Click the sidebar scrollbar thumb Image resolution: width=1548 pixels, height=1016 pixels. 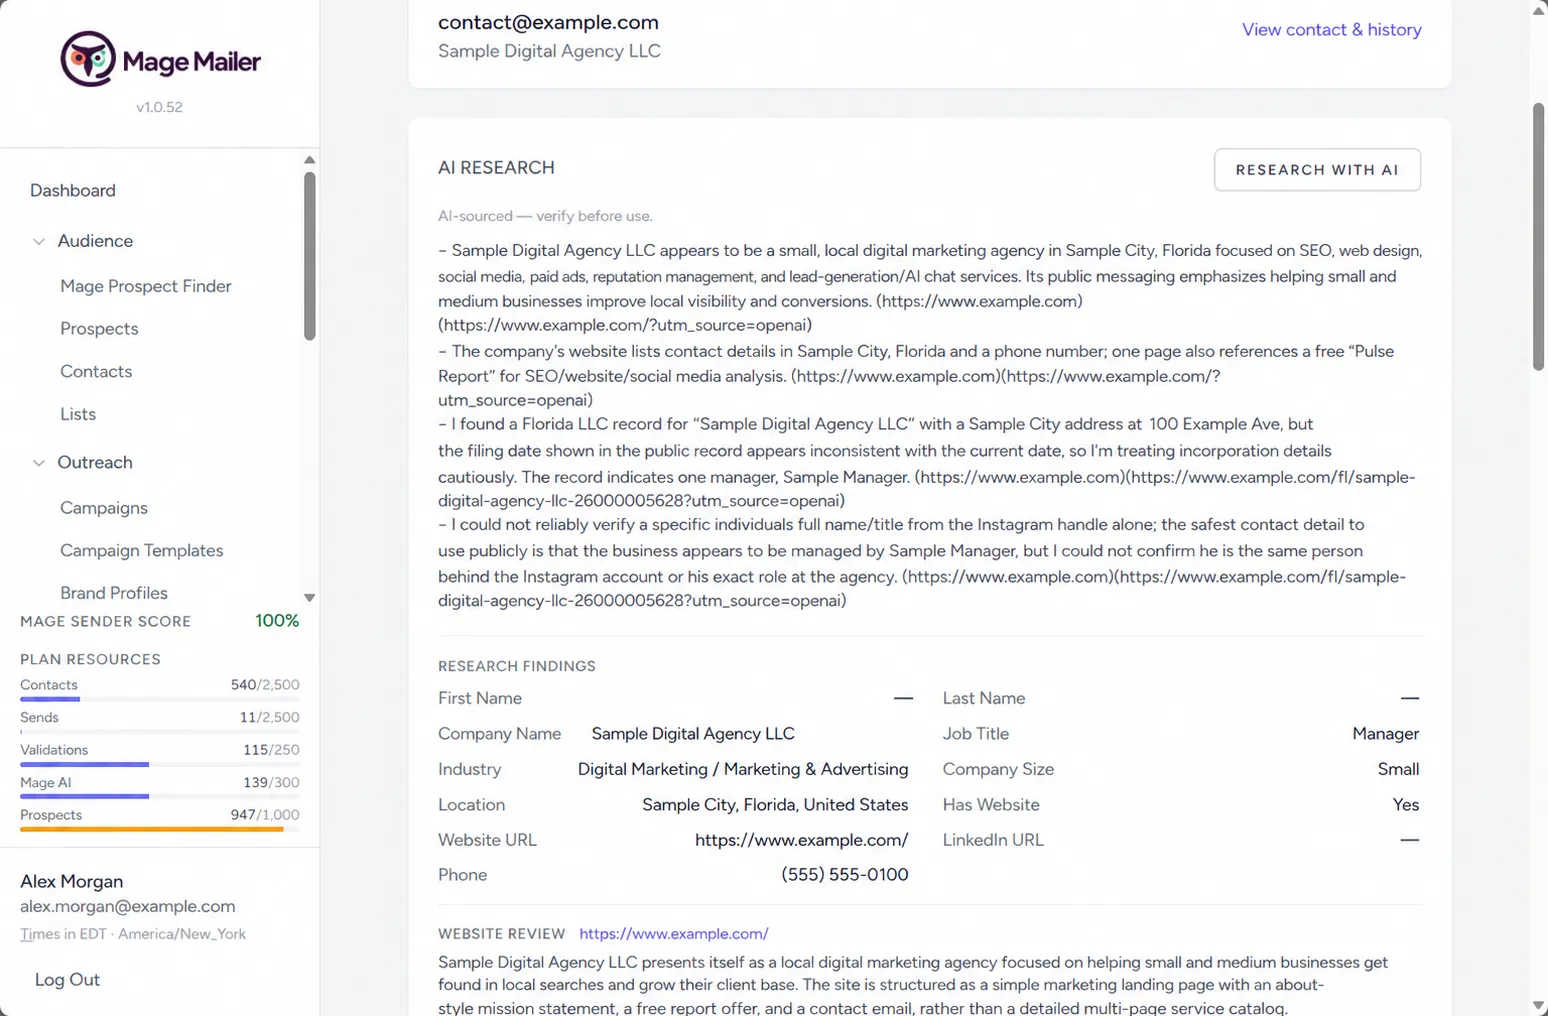click(310, 256)
